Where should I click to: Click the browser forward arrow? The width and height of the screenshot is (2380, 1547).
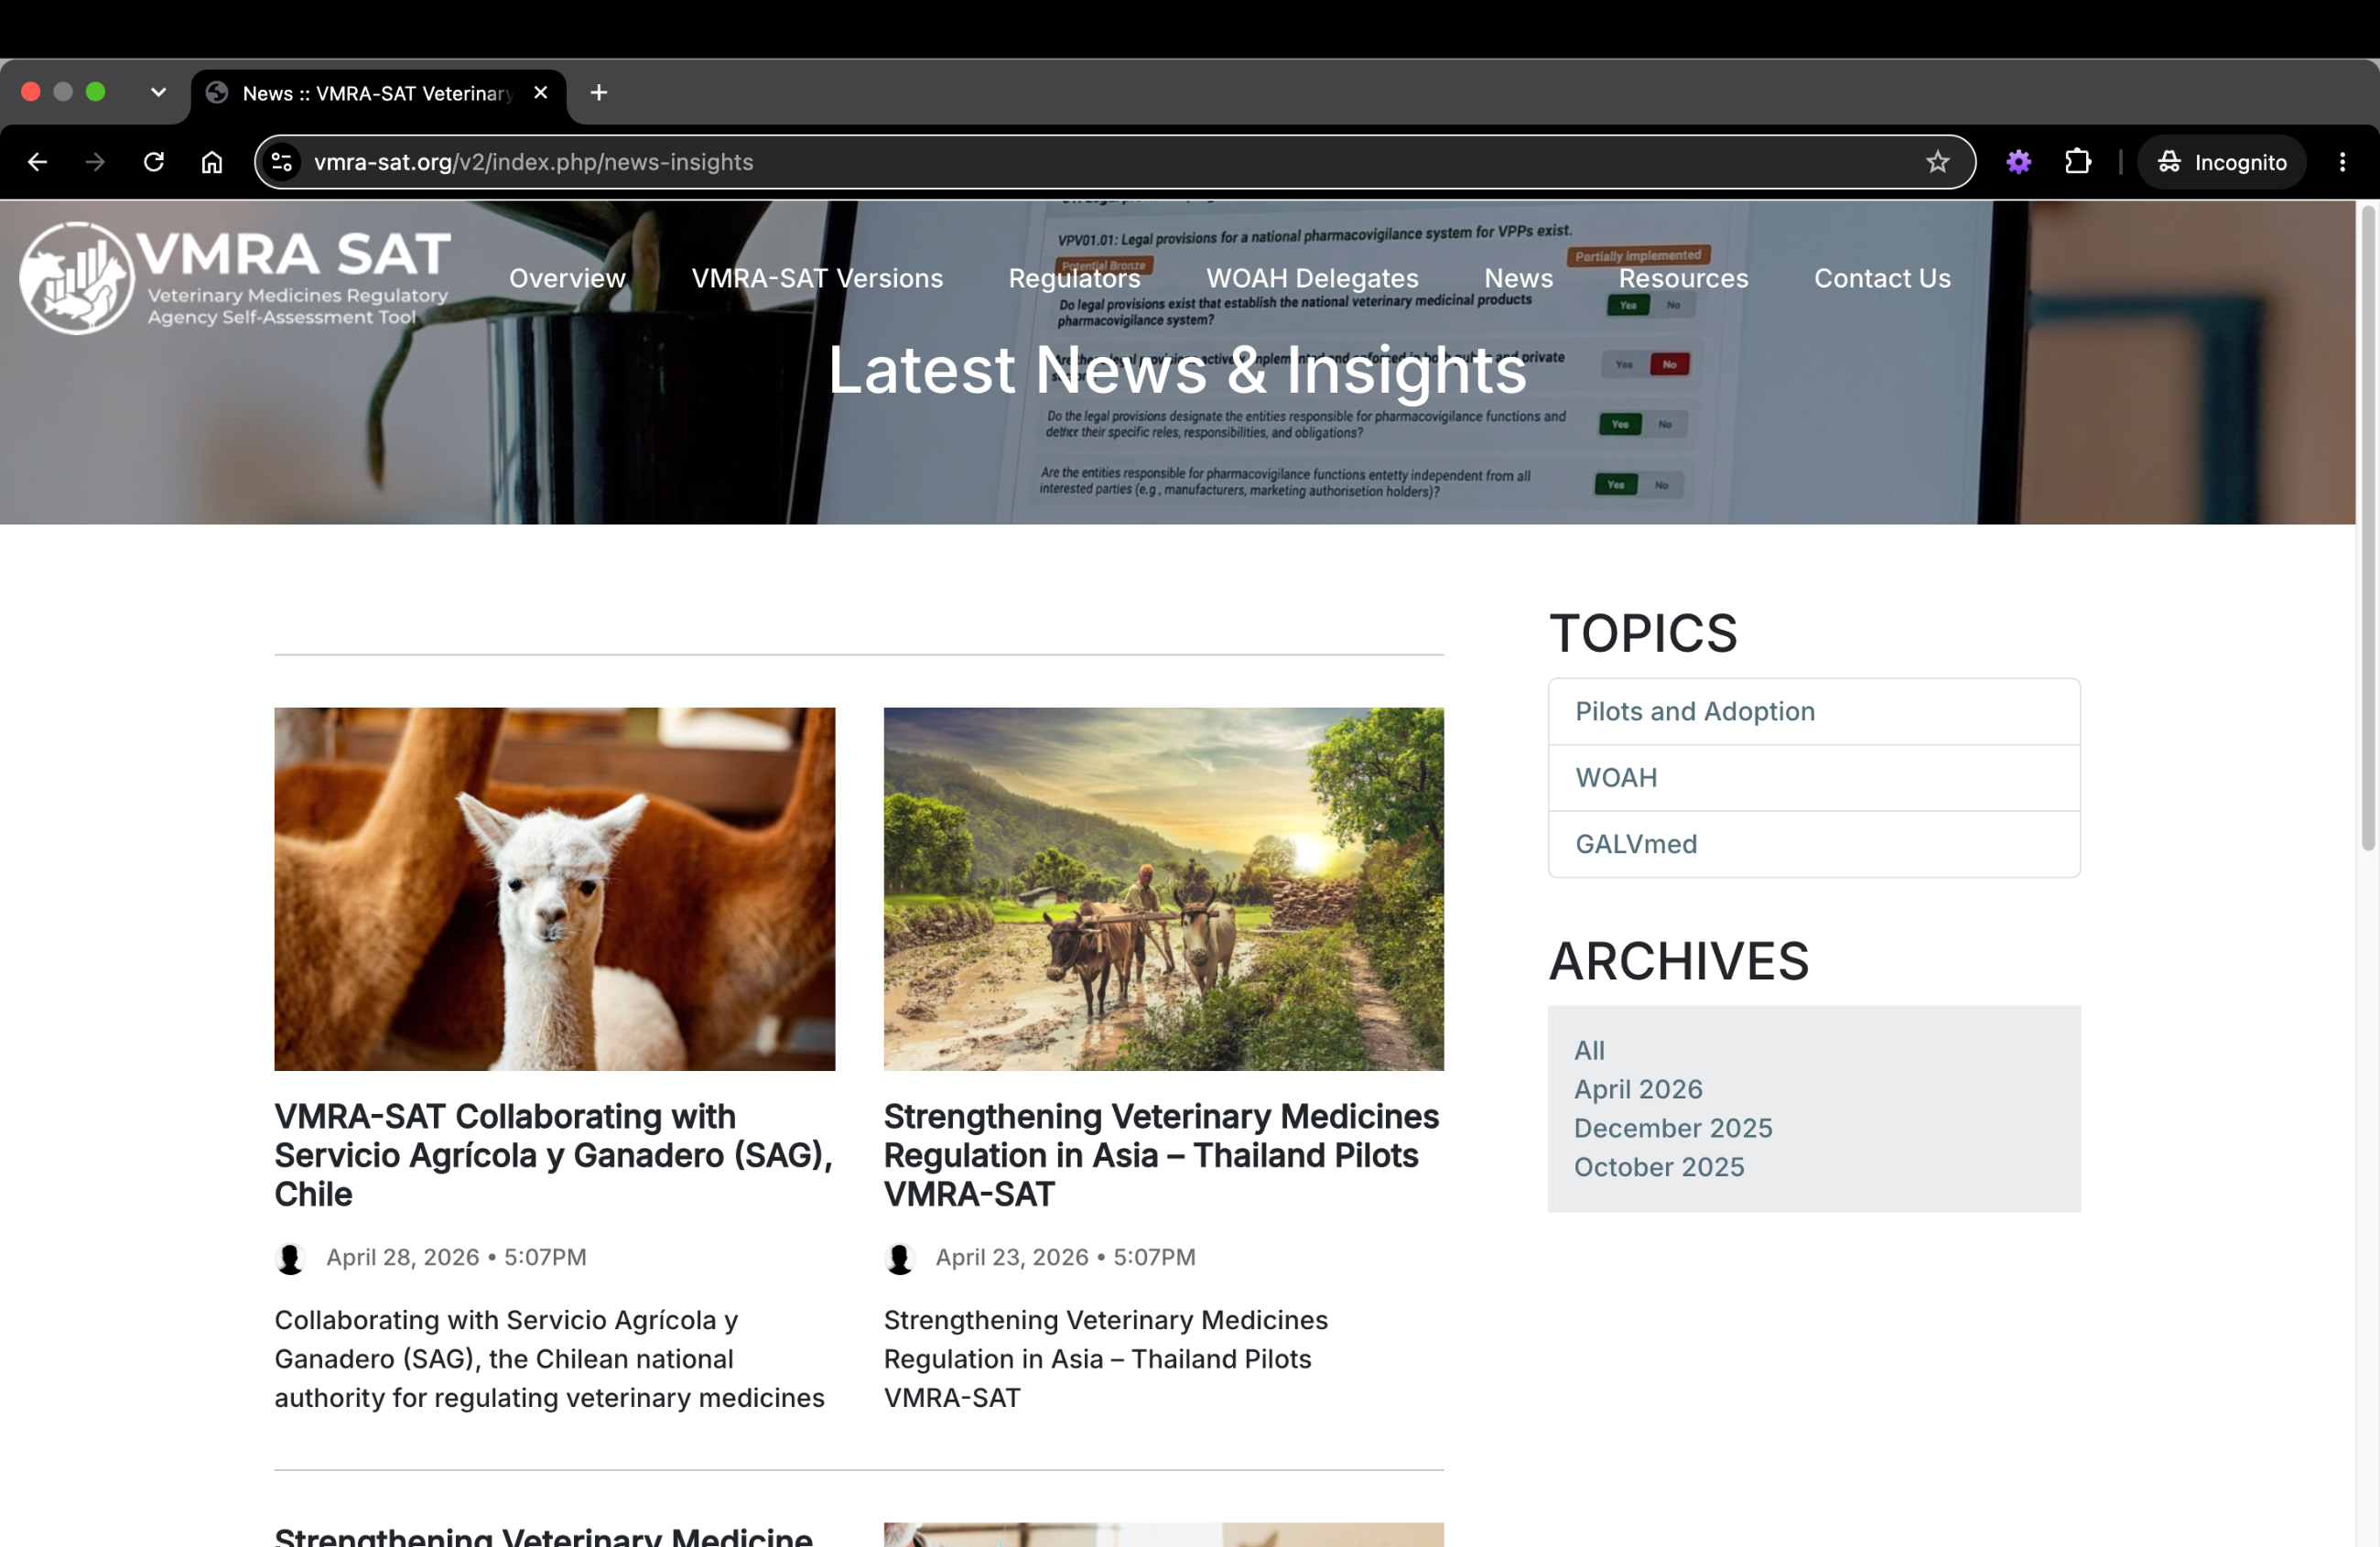95,162
